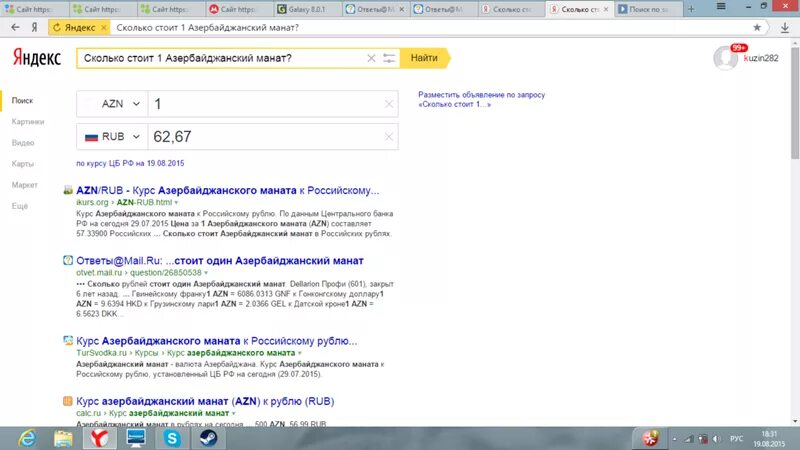Open 'Курс Азербайджанского маната к Российскому рублю' link

coord(216,341)
